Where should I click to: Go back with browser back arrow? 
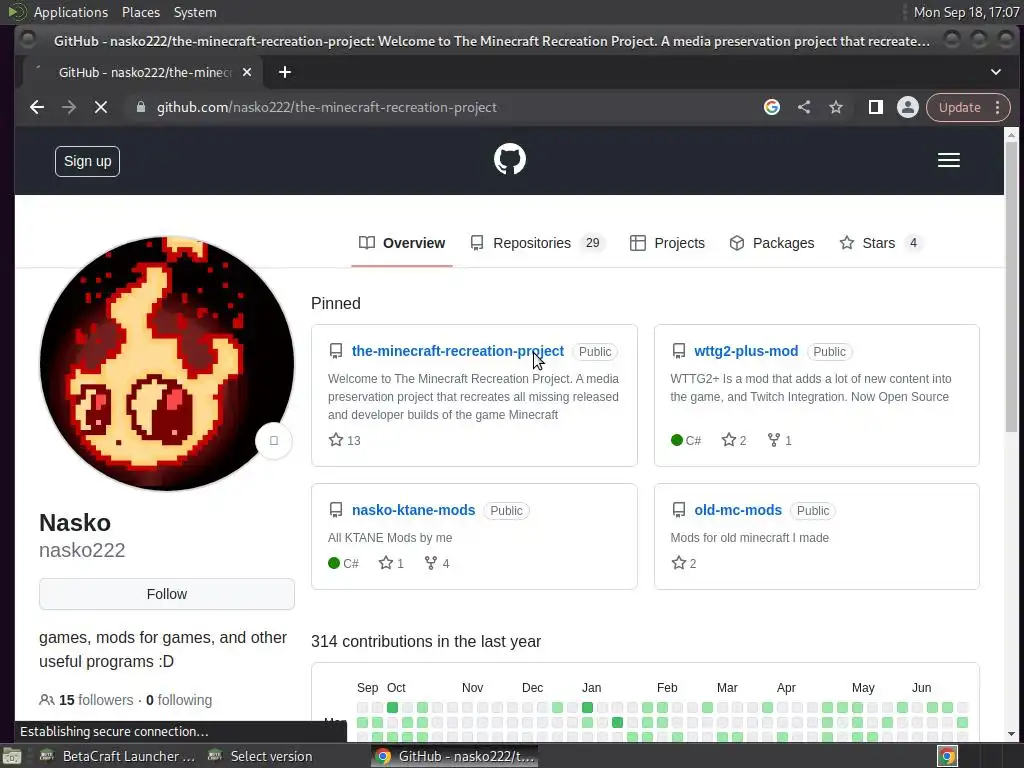point(37,107)
